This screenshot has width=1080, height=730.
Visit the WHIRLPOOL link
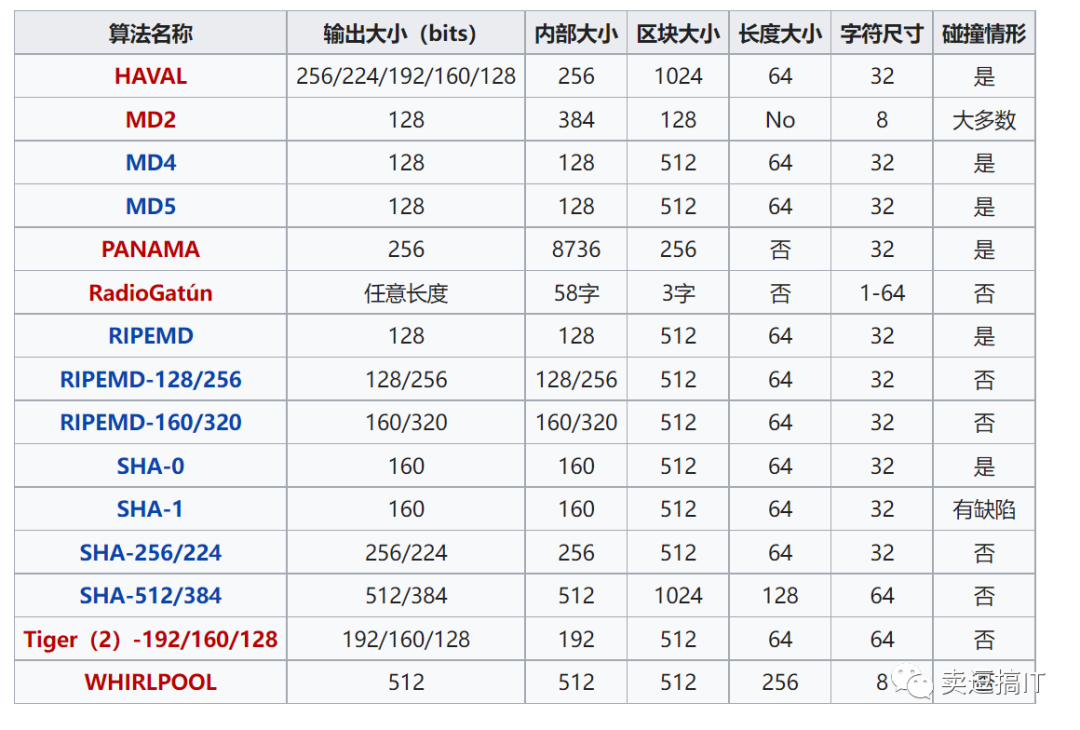(x=150, y=682)
